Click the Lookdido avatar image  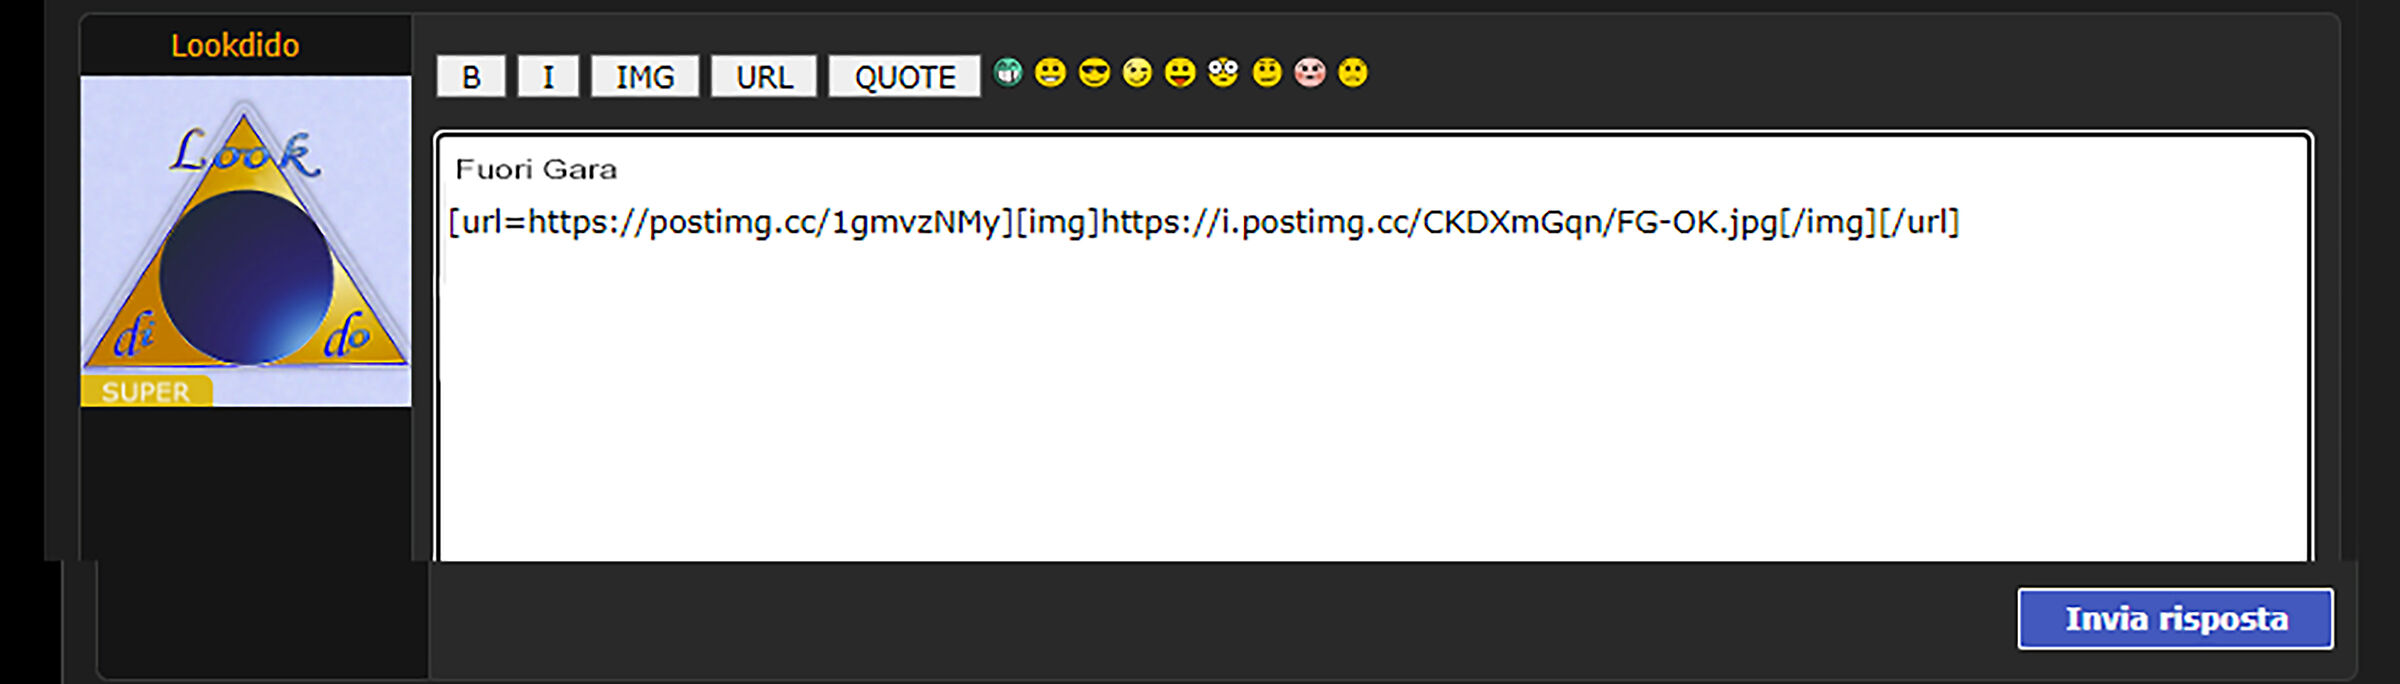tap(246, 241)
